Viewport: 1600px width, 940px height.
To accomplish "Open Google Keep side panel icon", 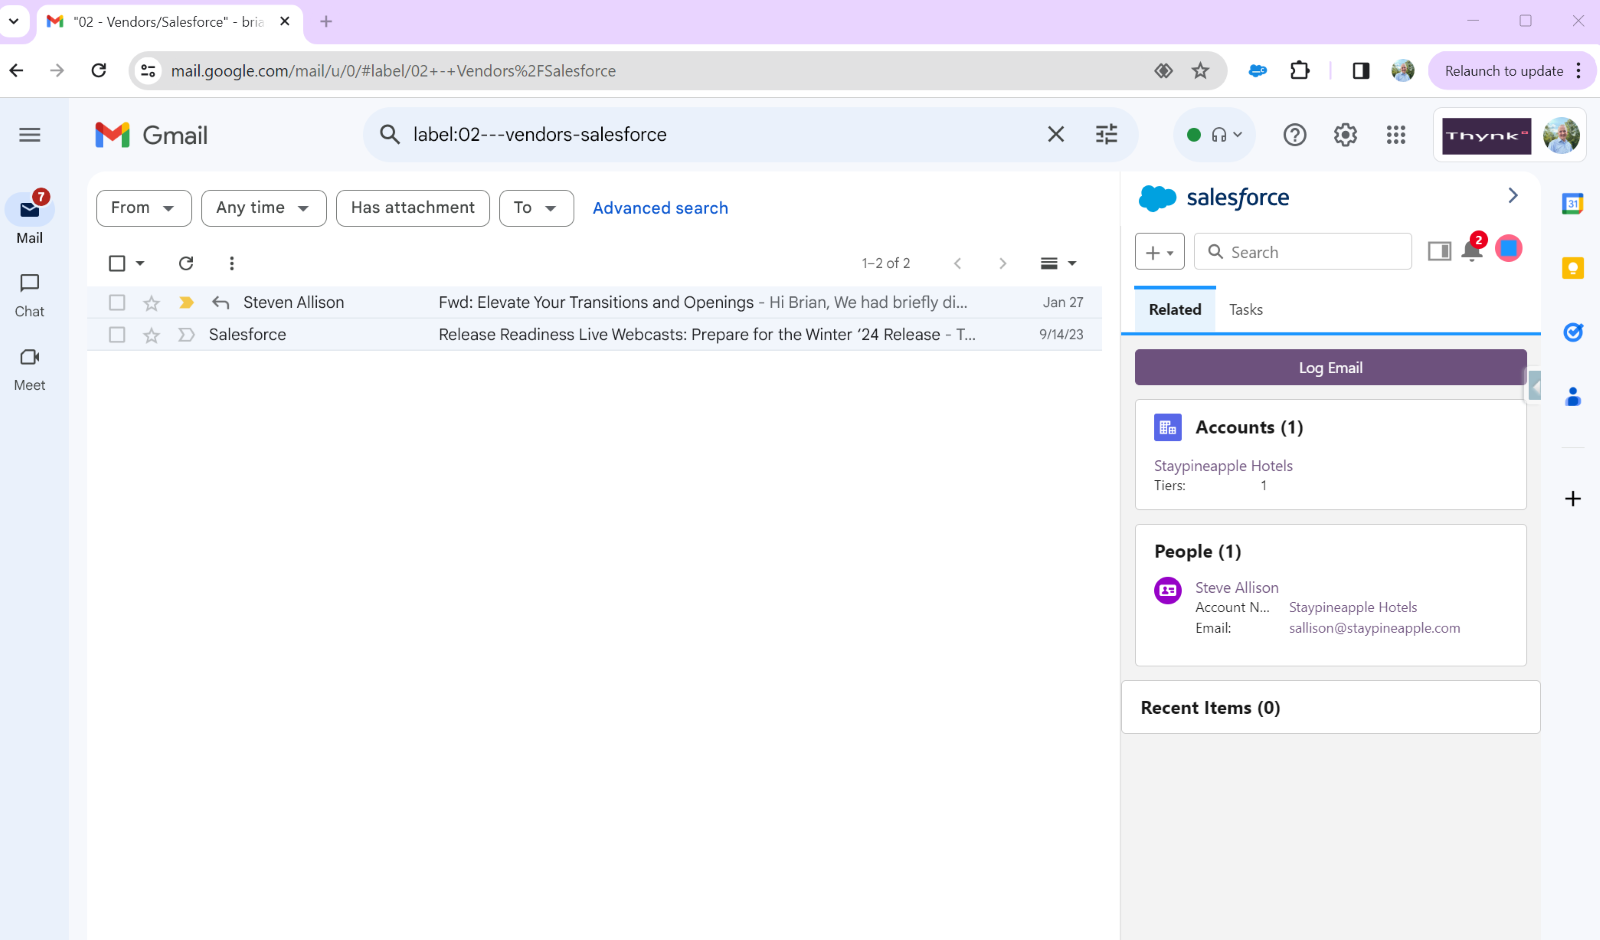I will click(x=1573, y=268).
